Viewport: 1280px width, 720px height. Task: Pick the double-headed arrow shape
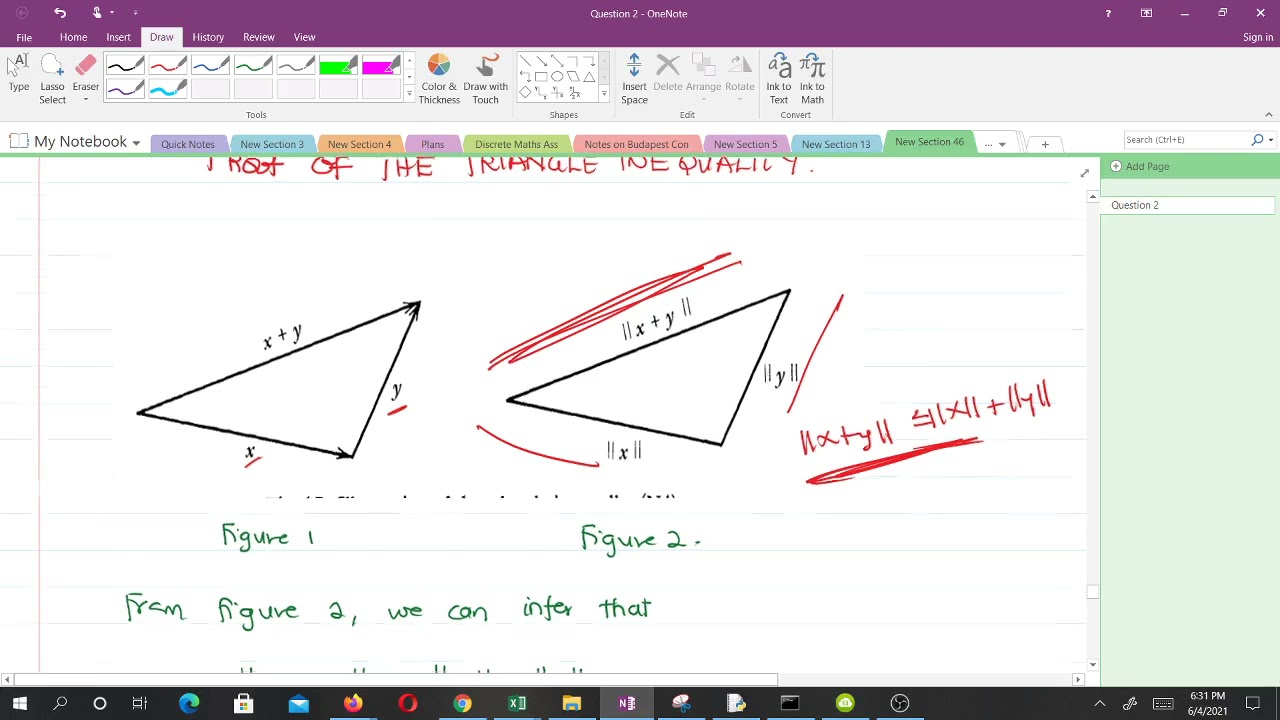(x=557, y=60)
